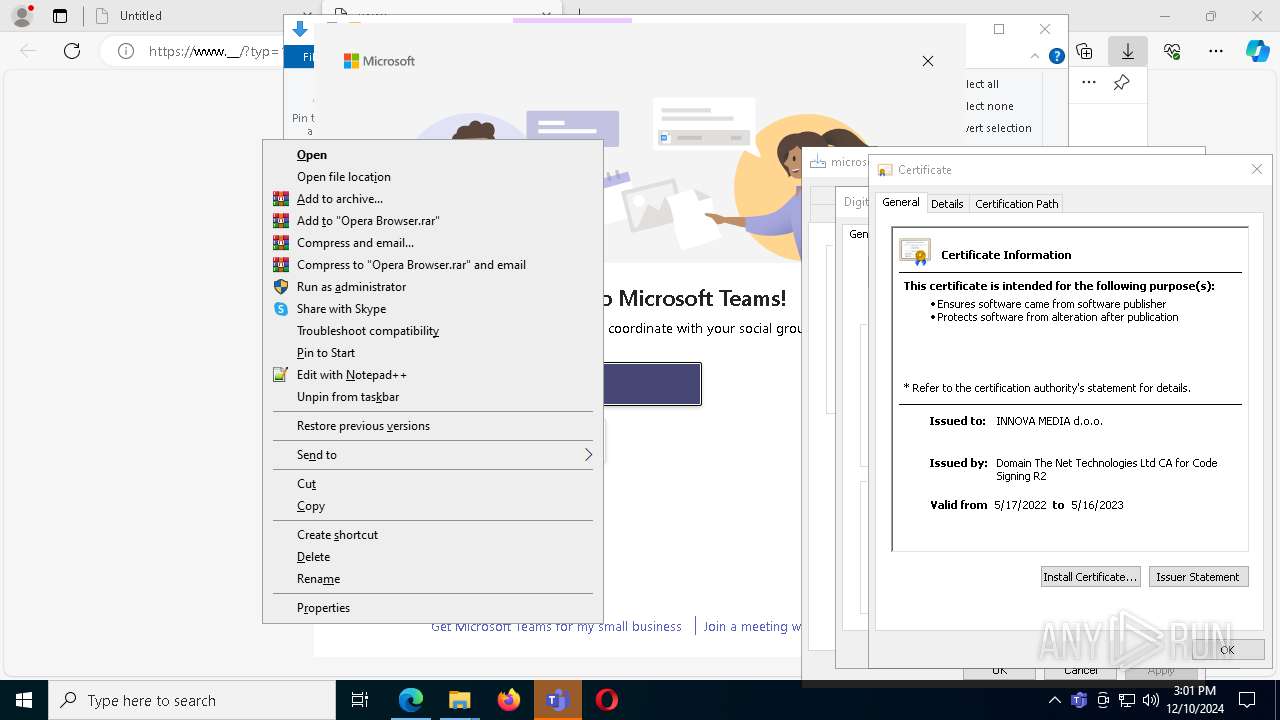Select Open in the context menu
Screen dimensions: 1280x720
point(433,155)
